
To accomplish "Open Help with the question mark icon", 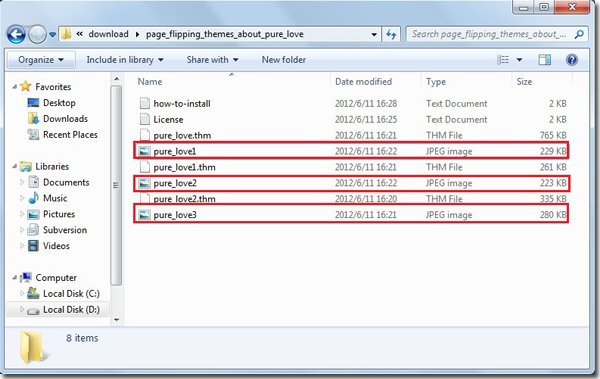I will [x=572, y=60].
